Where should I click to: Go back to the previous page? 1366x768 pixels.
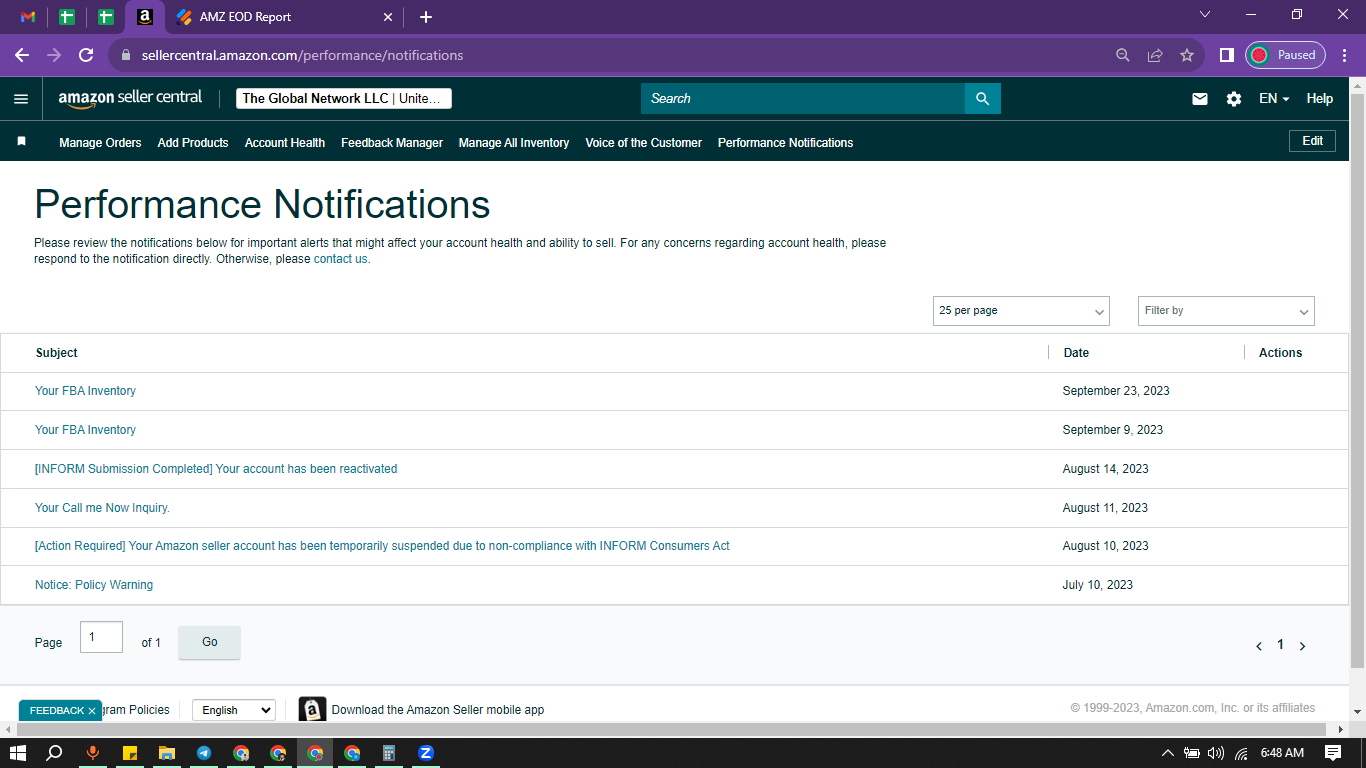tap(21, 55)
